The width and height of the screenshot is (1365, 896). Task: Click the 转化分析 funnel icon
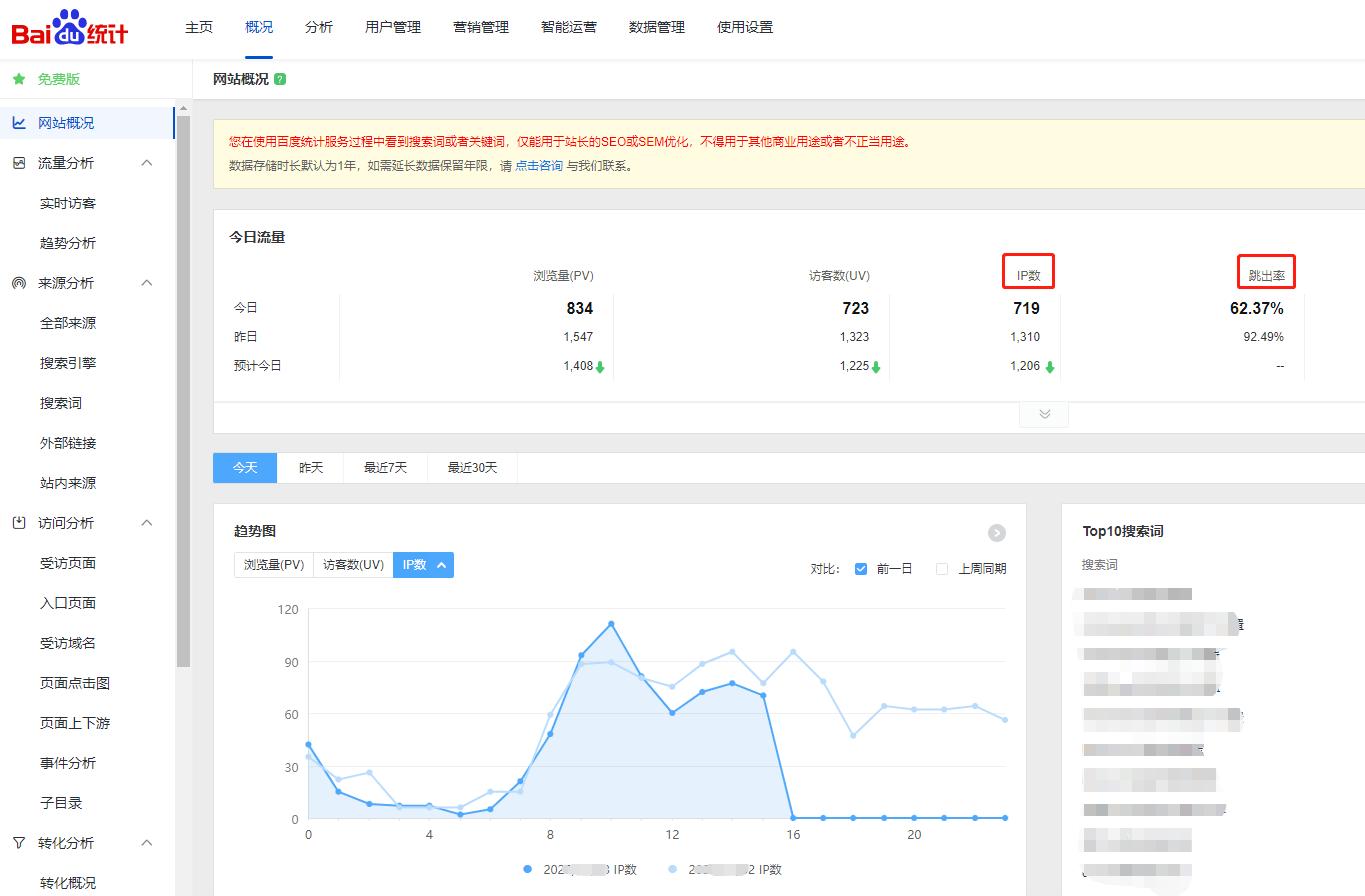(x=18, y=842)
